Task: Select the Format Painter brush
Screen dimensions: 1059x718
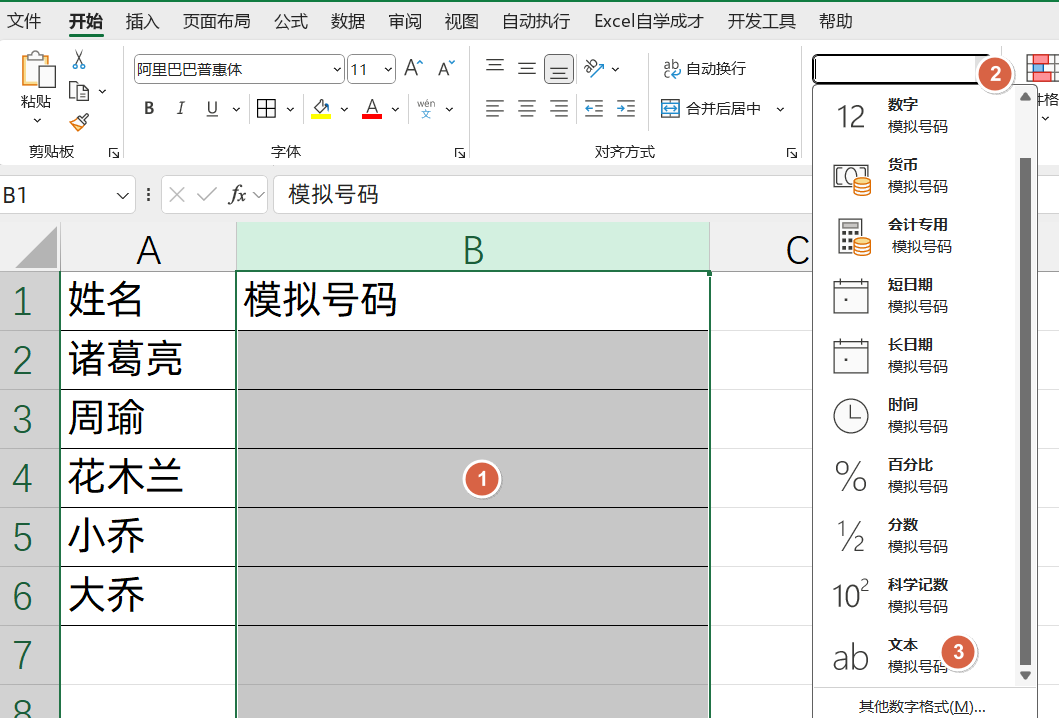Action: pyautogui.click(x=79, y=122)
